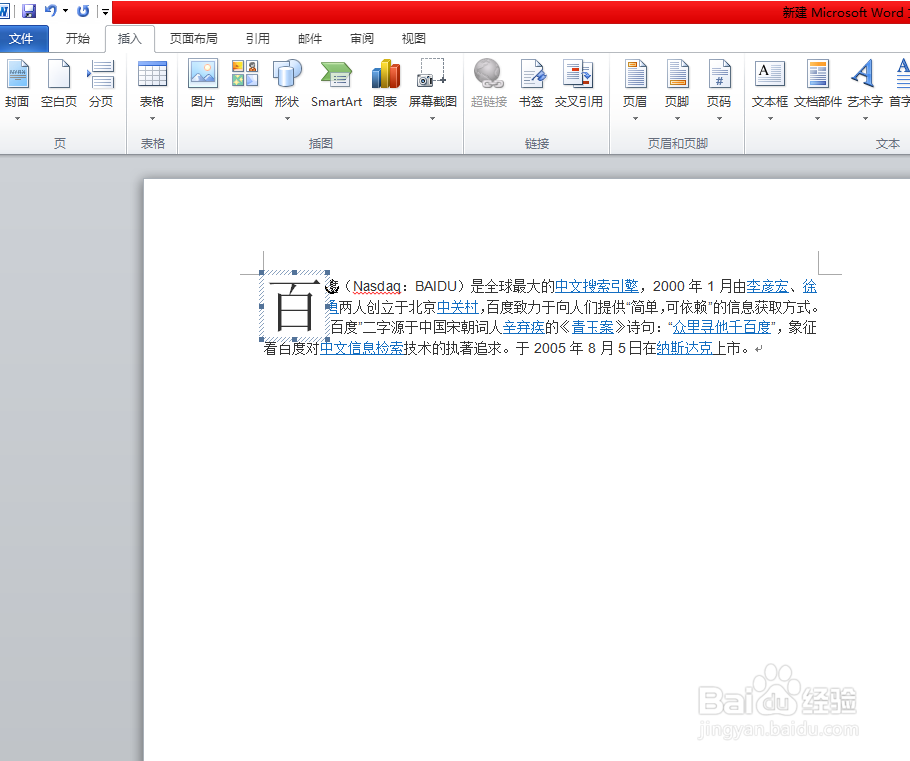
Task: Click the 屏幕截图 screenshot icon
Action: [432, 74]
